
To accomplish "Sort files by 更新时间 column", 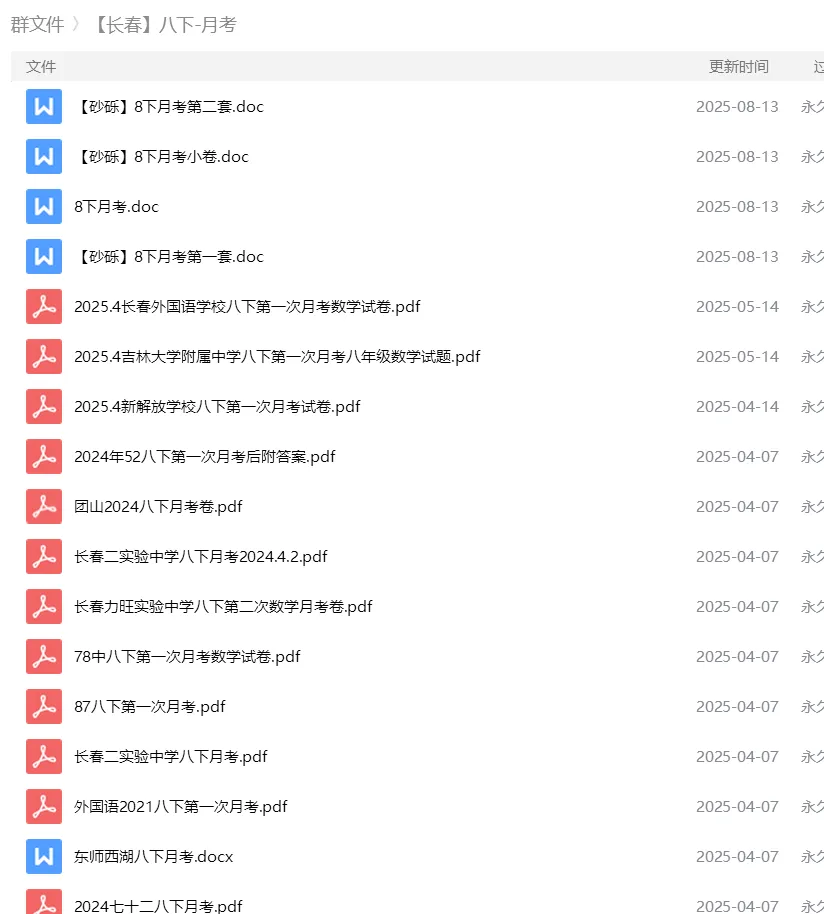I will point(737,66).
